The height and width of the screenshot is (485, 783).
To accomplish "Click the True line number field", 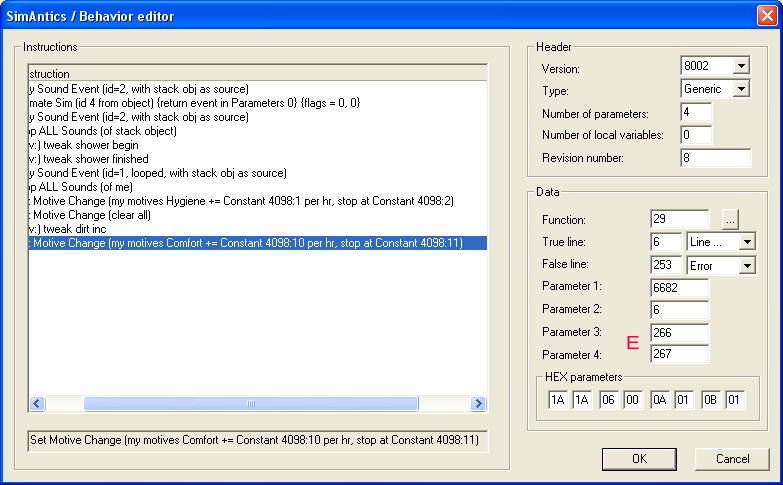I will (x=666, y=242).
